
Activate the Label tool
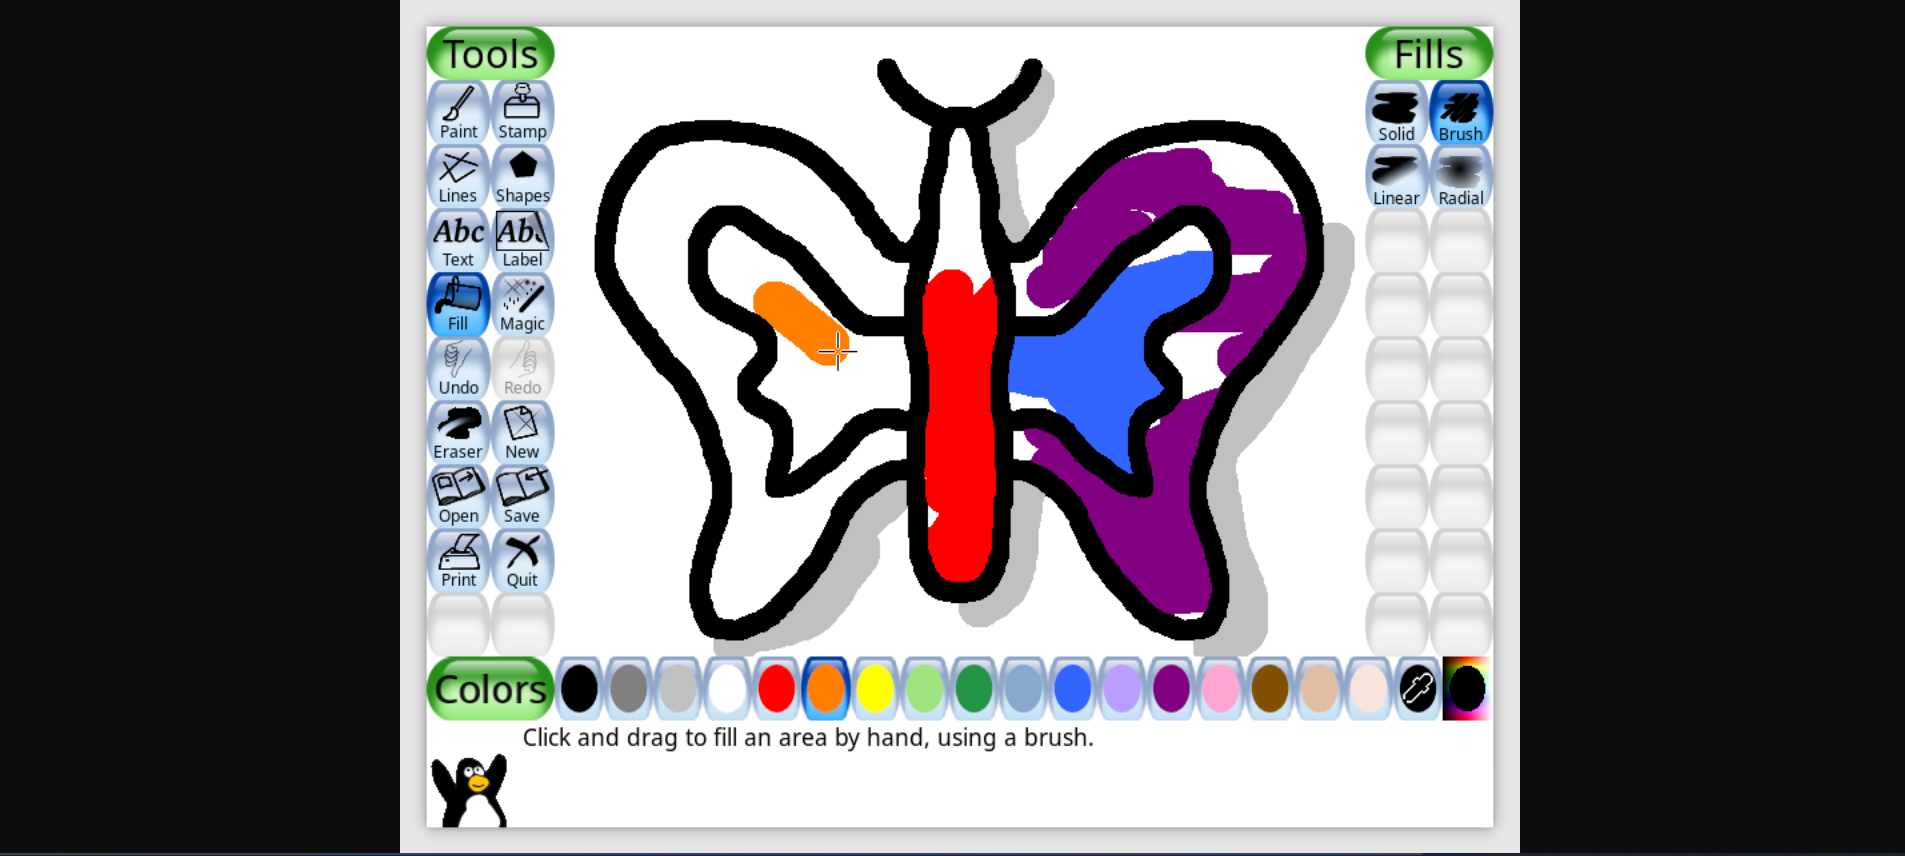(522, 240)
